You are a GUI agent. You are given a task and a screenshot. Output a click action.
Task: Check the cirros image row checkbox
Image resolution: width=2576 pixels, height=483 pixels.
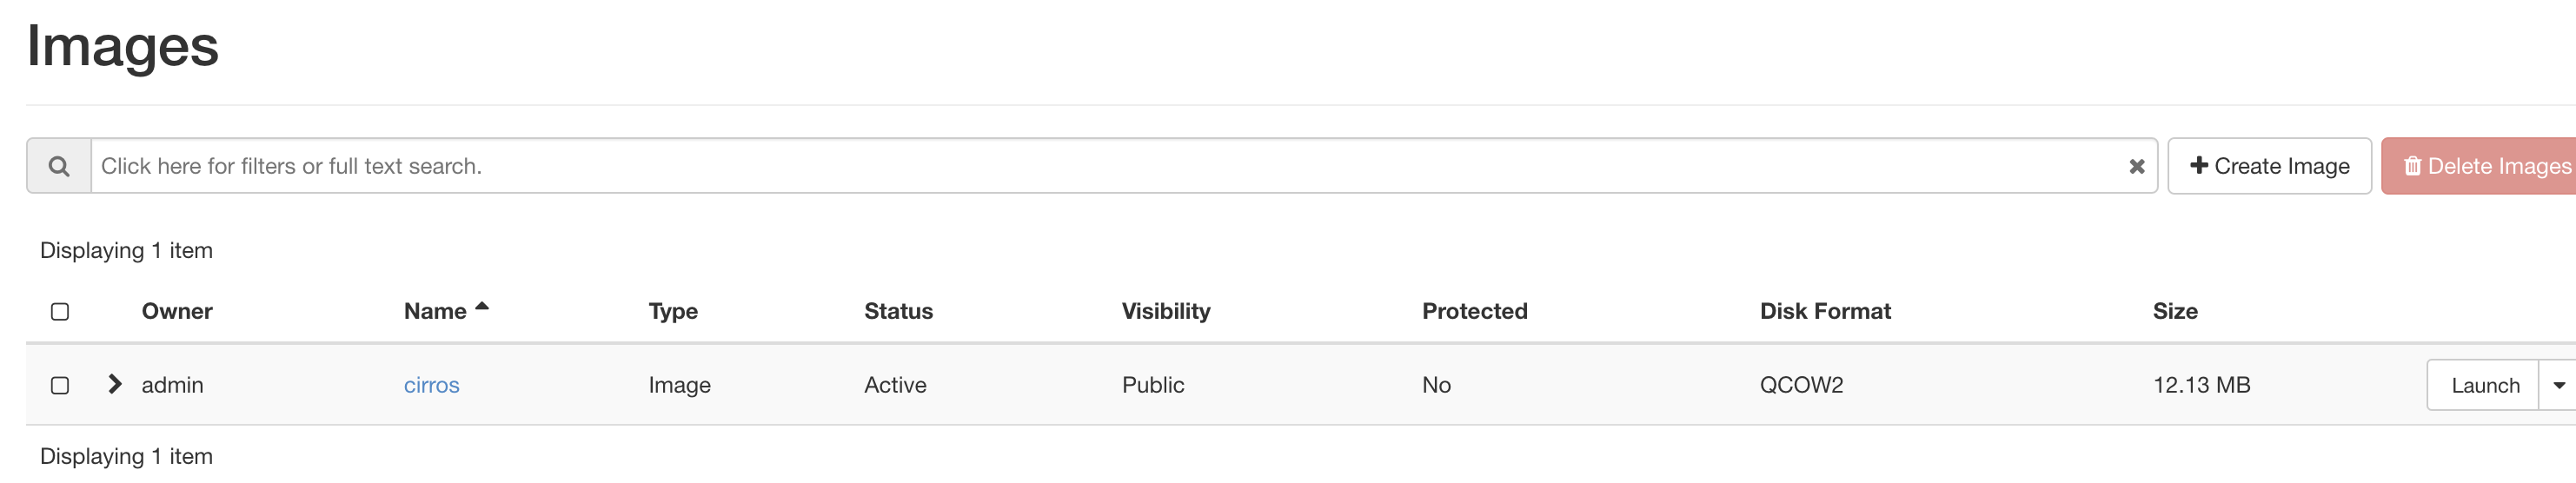point(60,385)
